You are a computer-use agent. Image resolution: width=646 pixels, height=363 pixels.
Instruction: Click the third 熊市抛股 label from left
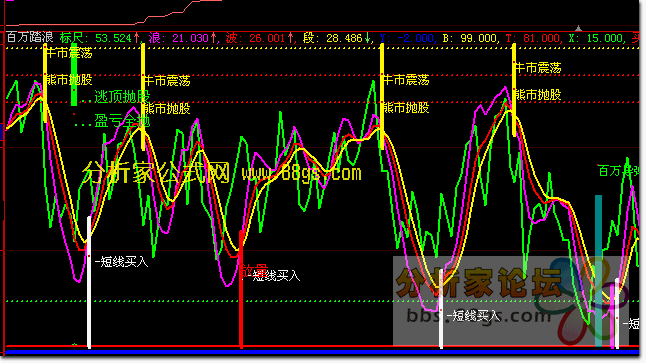(x=407, y=108)
